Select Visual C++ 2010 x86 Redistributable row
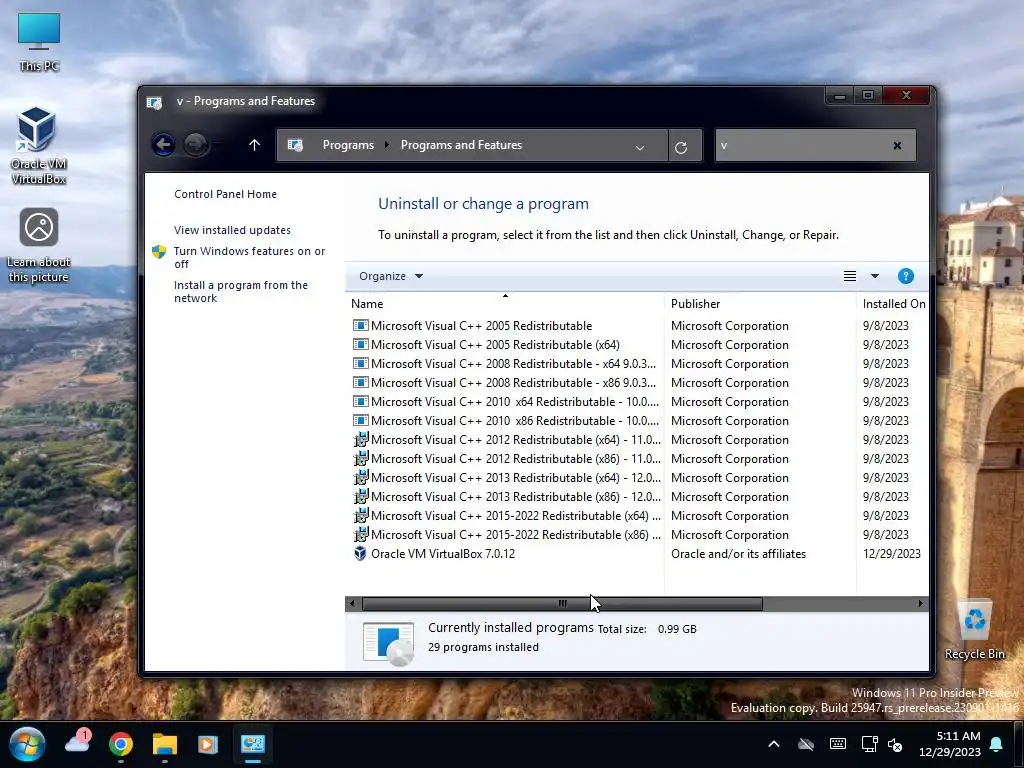Screen dimensions: 1024x768 (637, 420)
